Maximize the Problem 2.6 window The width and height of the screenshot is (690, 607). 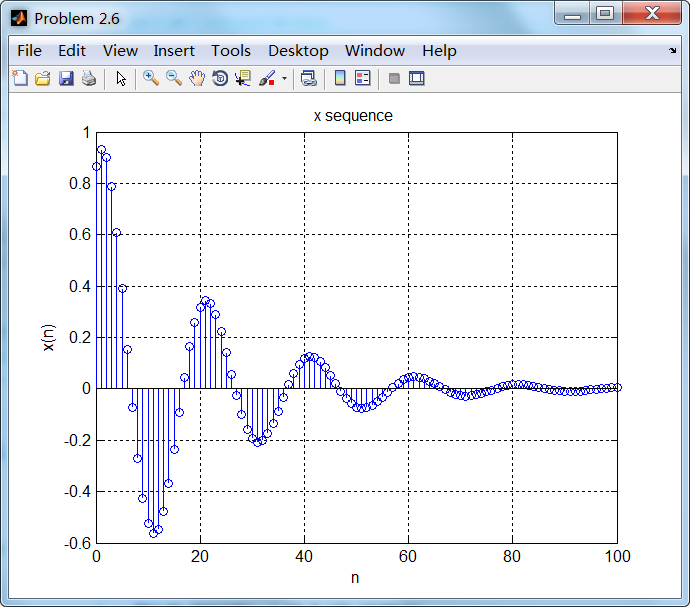605,14
